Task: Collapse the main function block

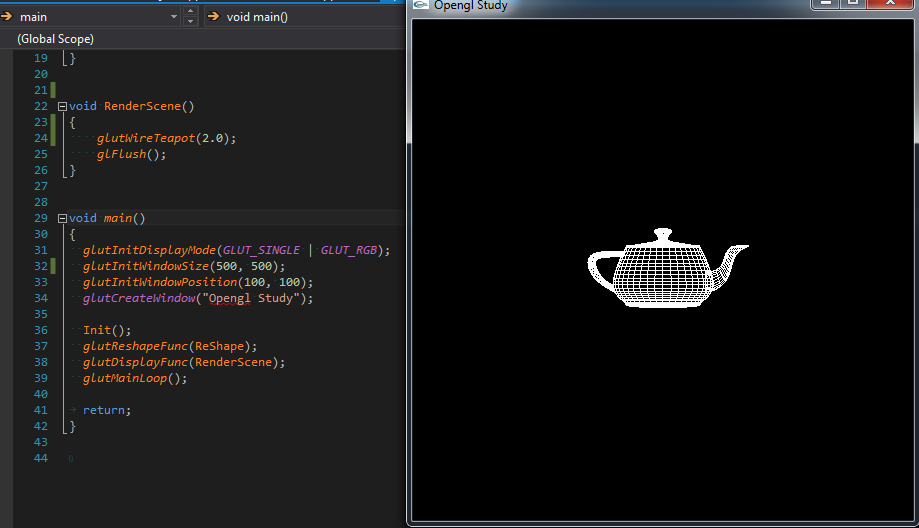Action: [x=62, y=219]
